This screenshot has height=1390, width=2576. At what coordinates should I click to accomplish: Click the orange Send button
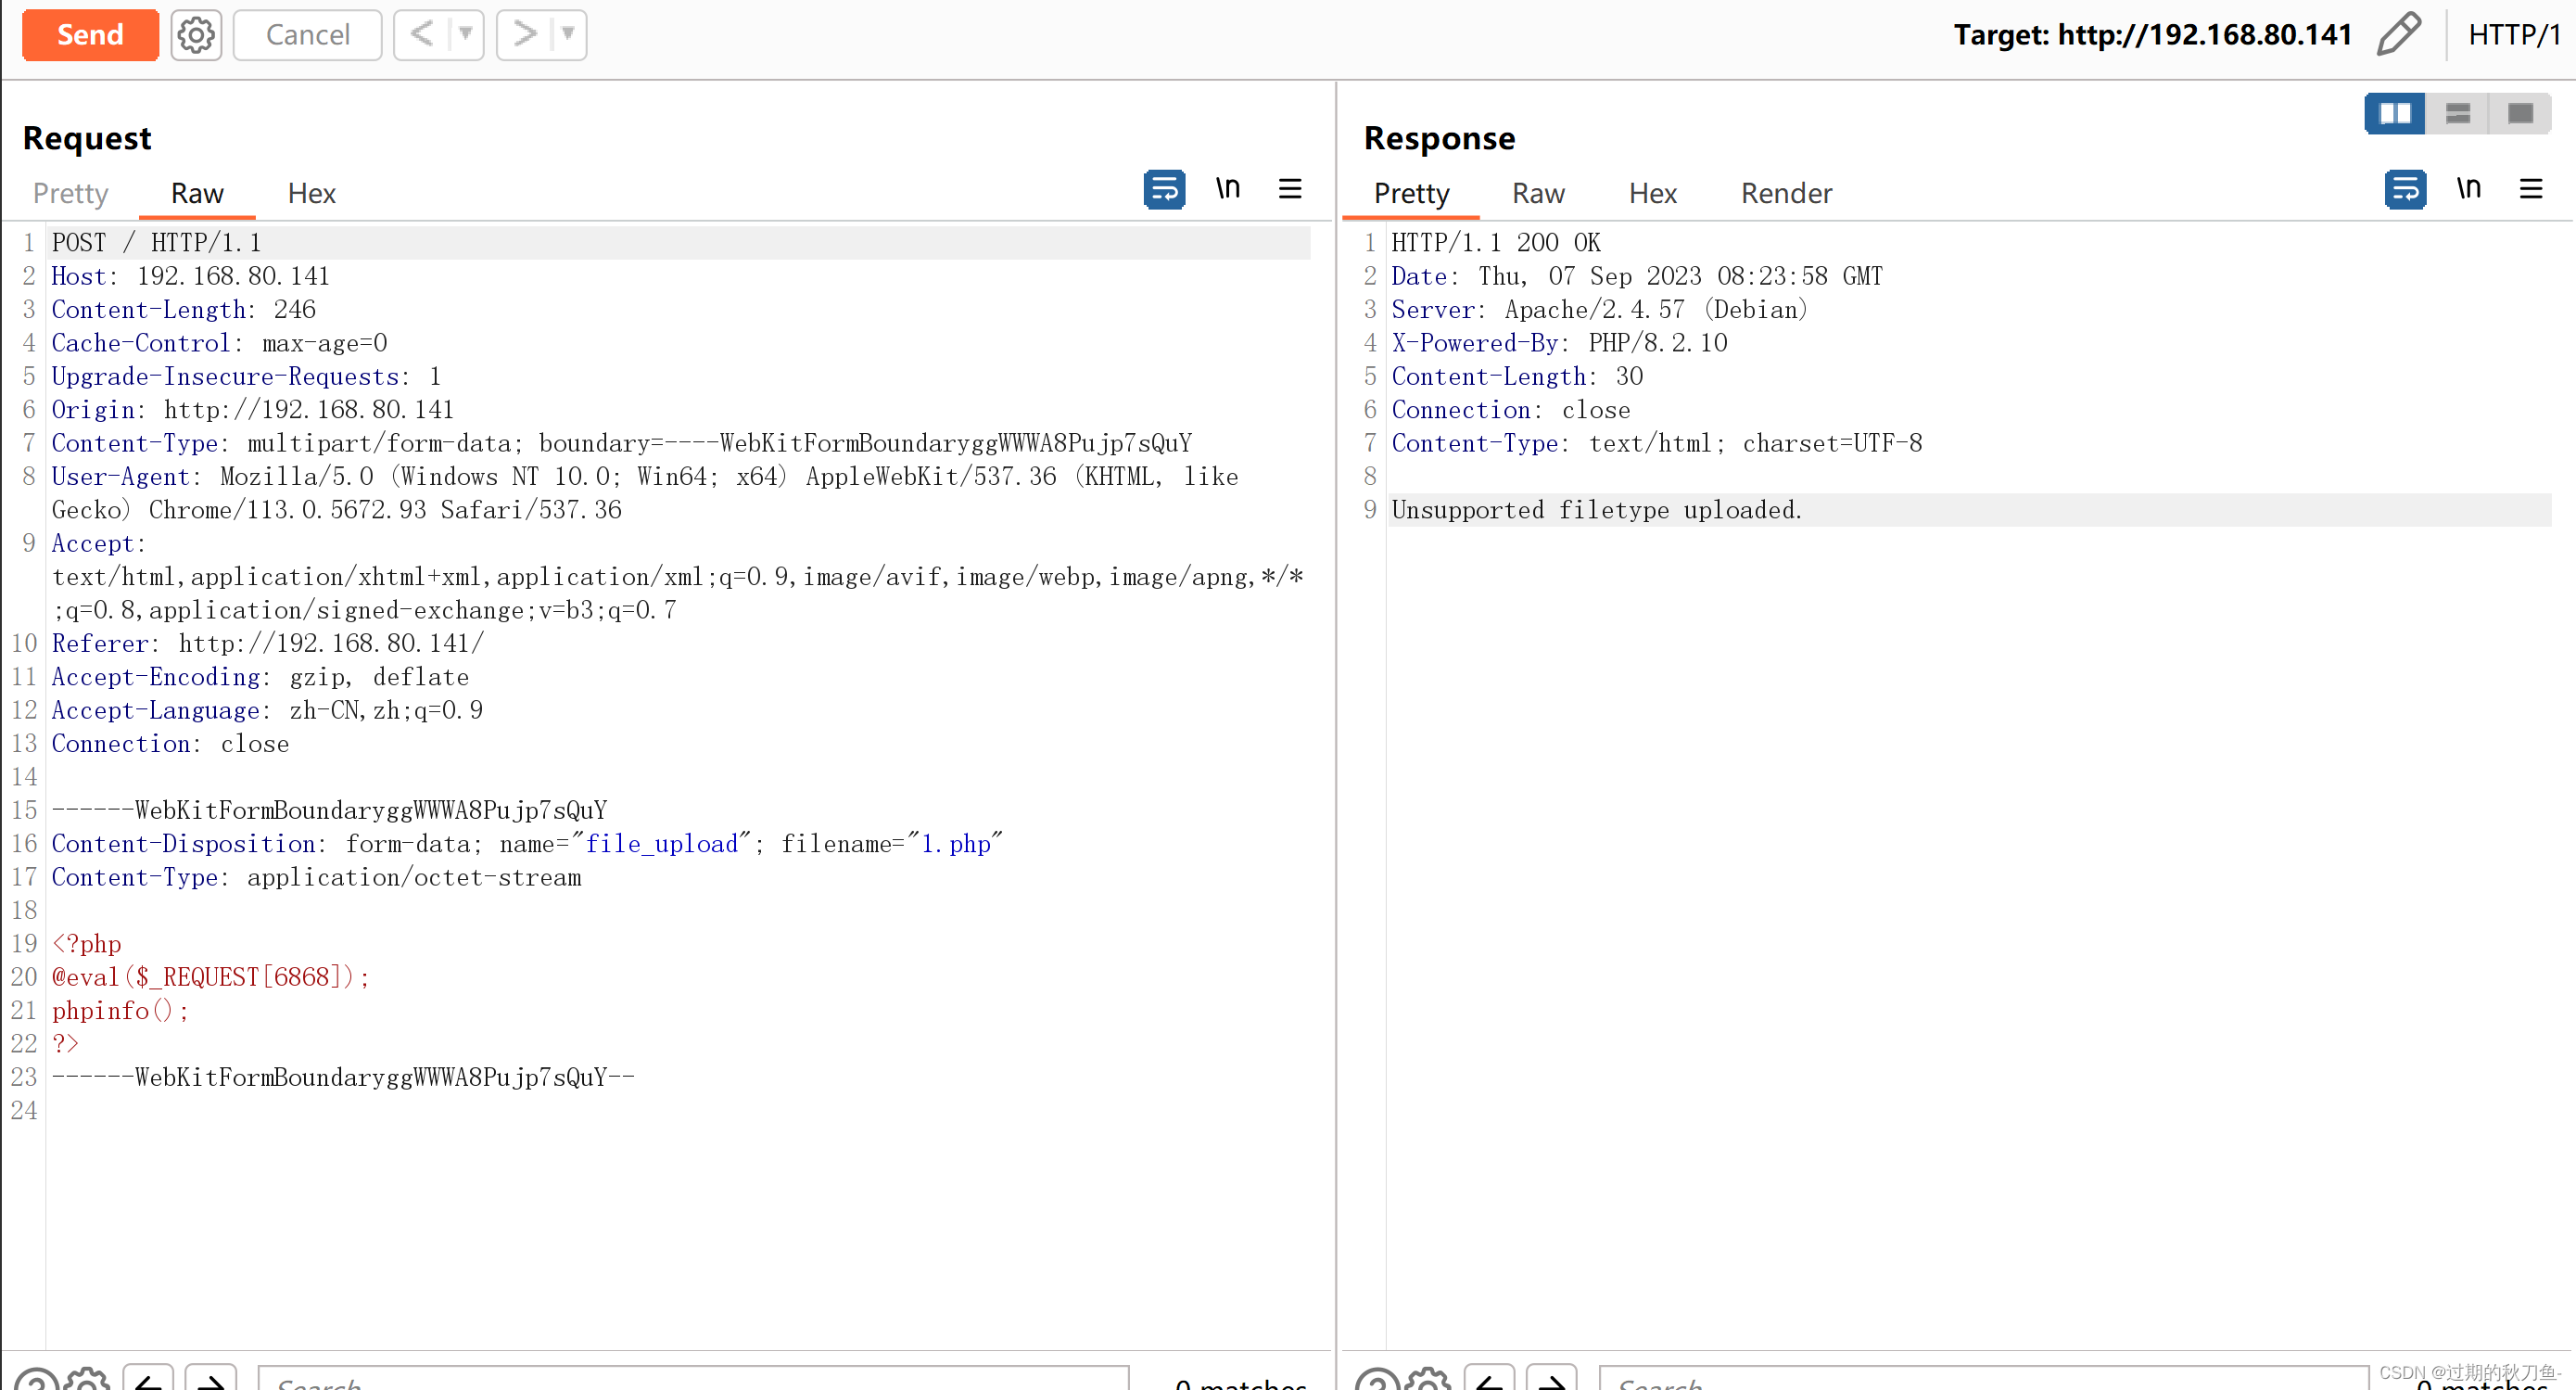[90, 35]
